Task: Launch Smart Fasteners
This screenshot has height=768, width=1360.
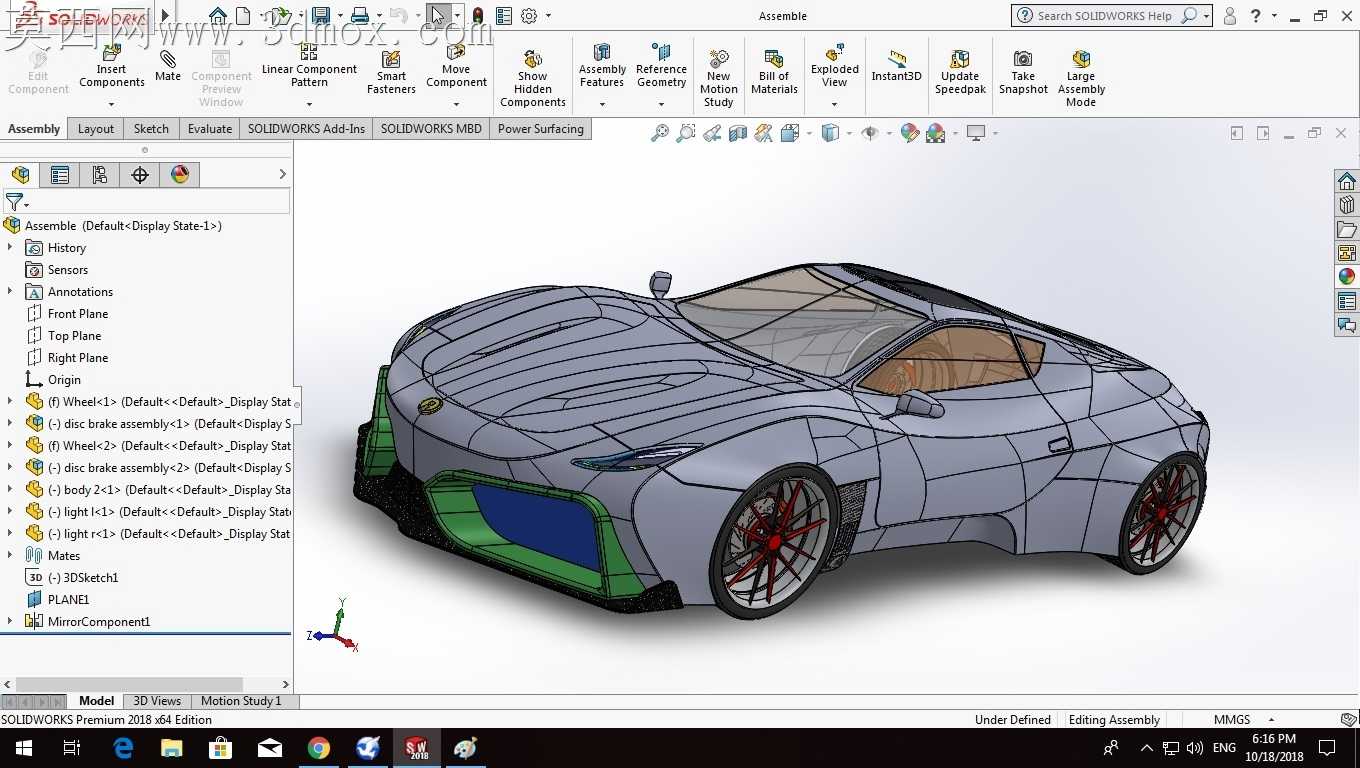Action: tap(391, 70)
